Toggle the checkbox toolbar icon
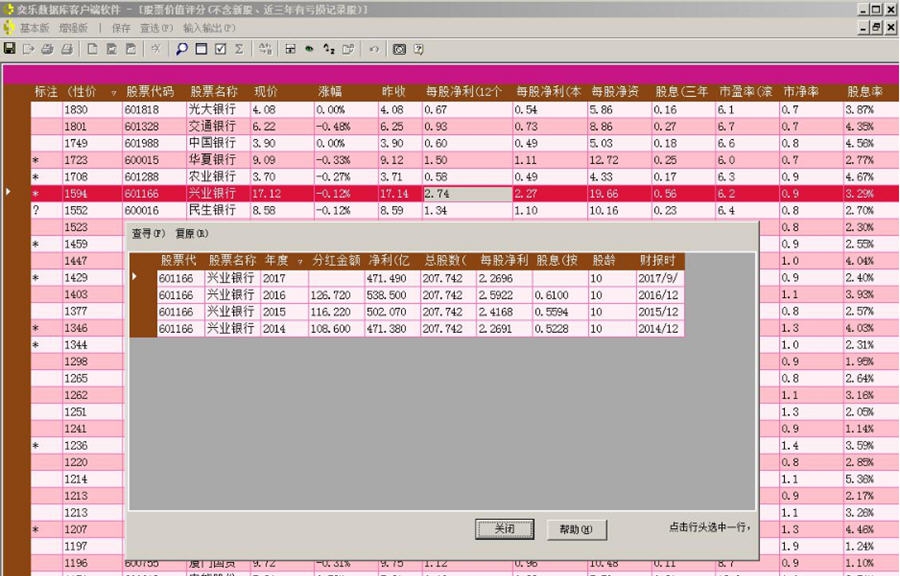 (220, 50)
